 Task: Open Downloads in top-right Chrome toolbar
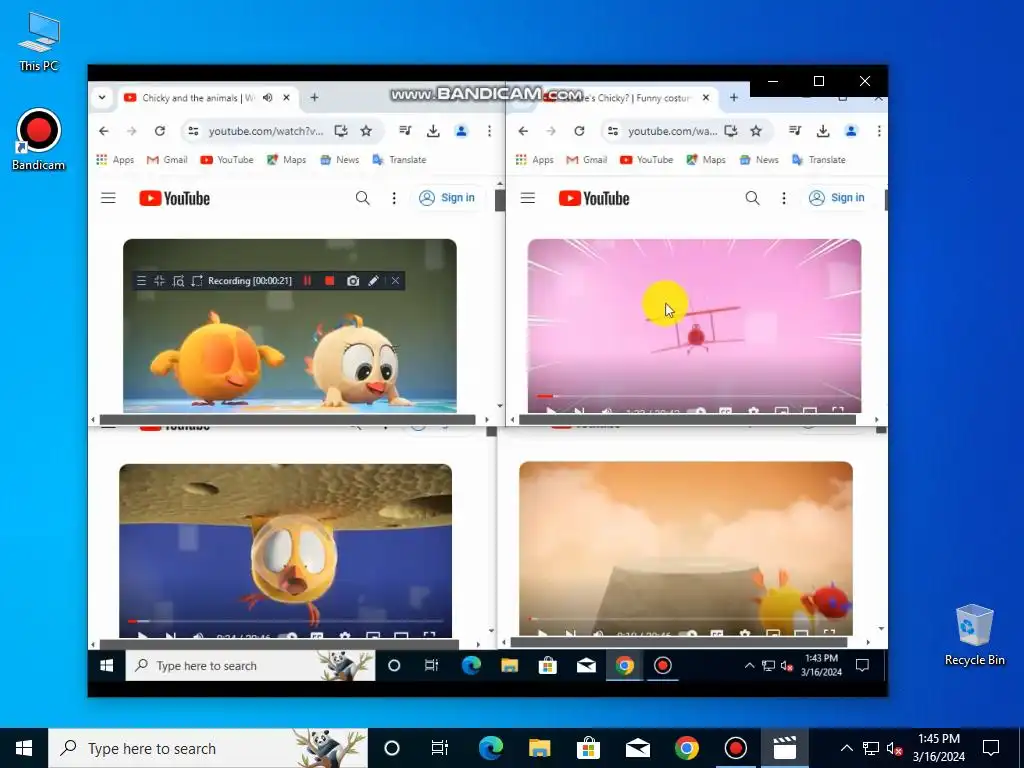[x=823, y=131]
